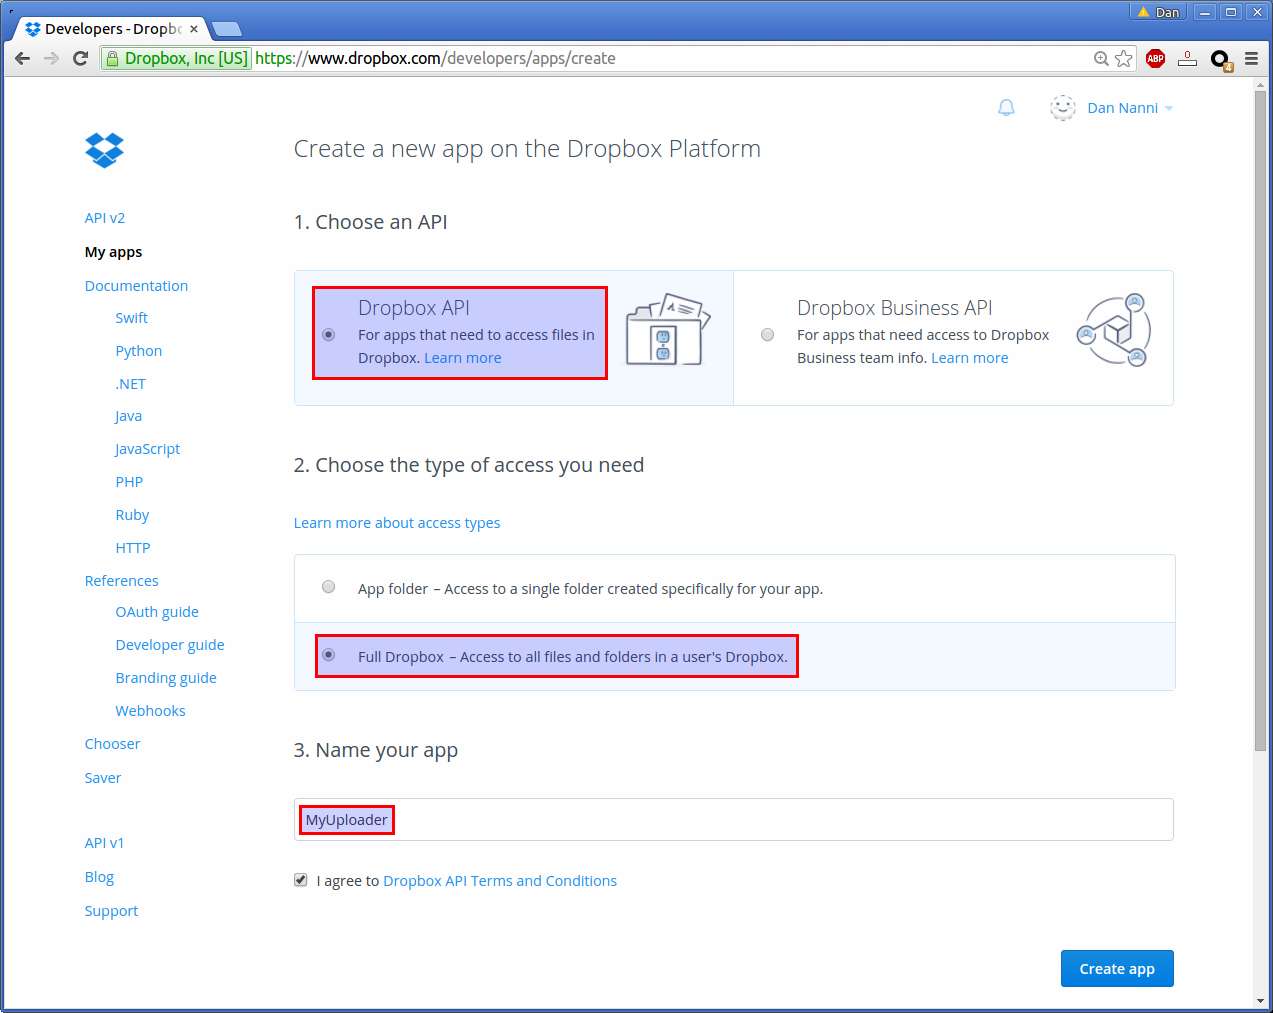Image resolution: width=1273 pixels, height=1013 pixels.
Task: Click the app name field containing MyUploader
Action: [734, 820]
